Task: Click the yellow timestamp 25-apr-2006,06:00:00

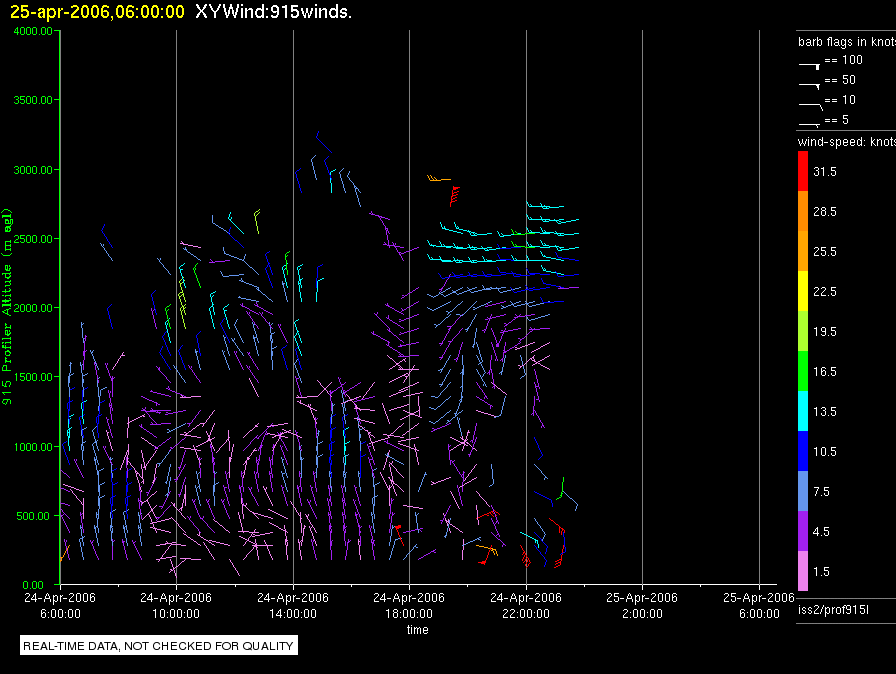Action: pos(97,12)
